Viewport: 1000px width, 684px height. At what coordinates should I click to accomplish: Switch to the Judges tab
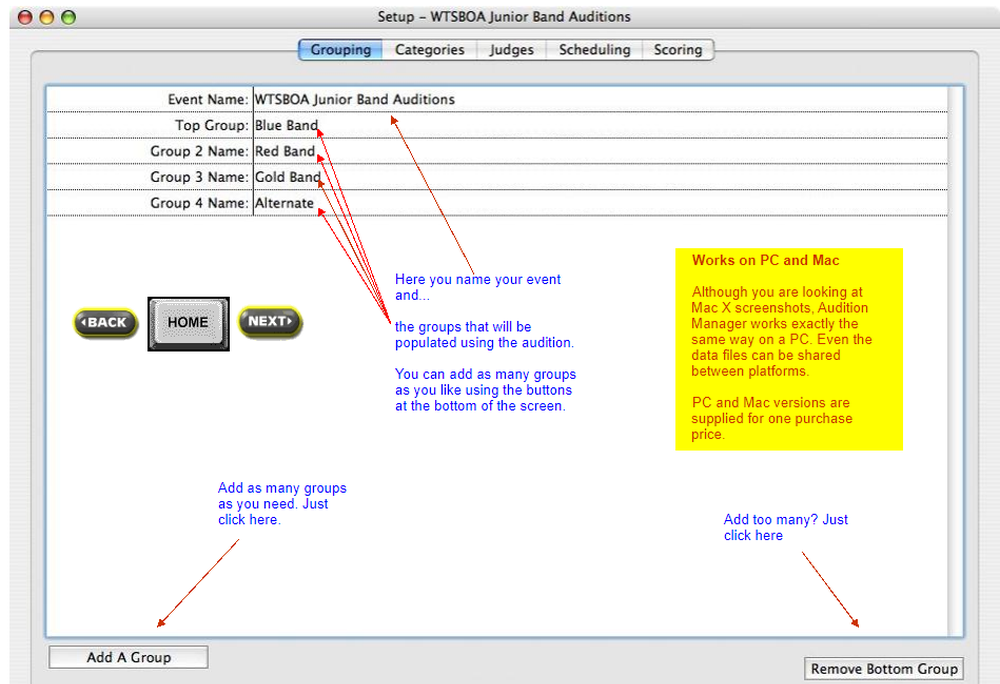click(x=511, y=49)
